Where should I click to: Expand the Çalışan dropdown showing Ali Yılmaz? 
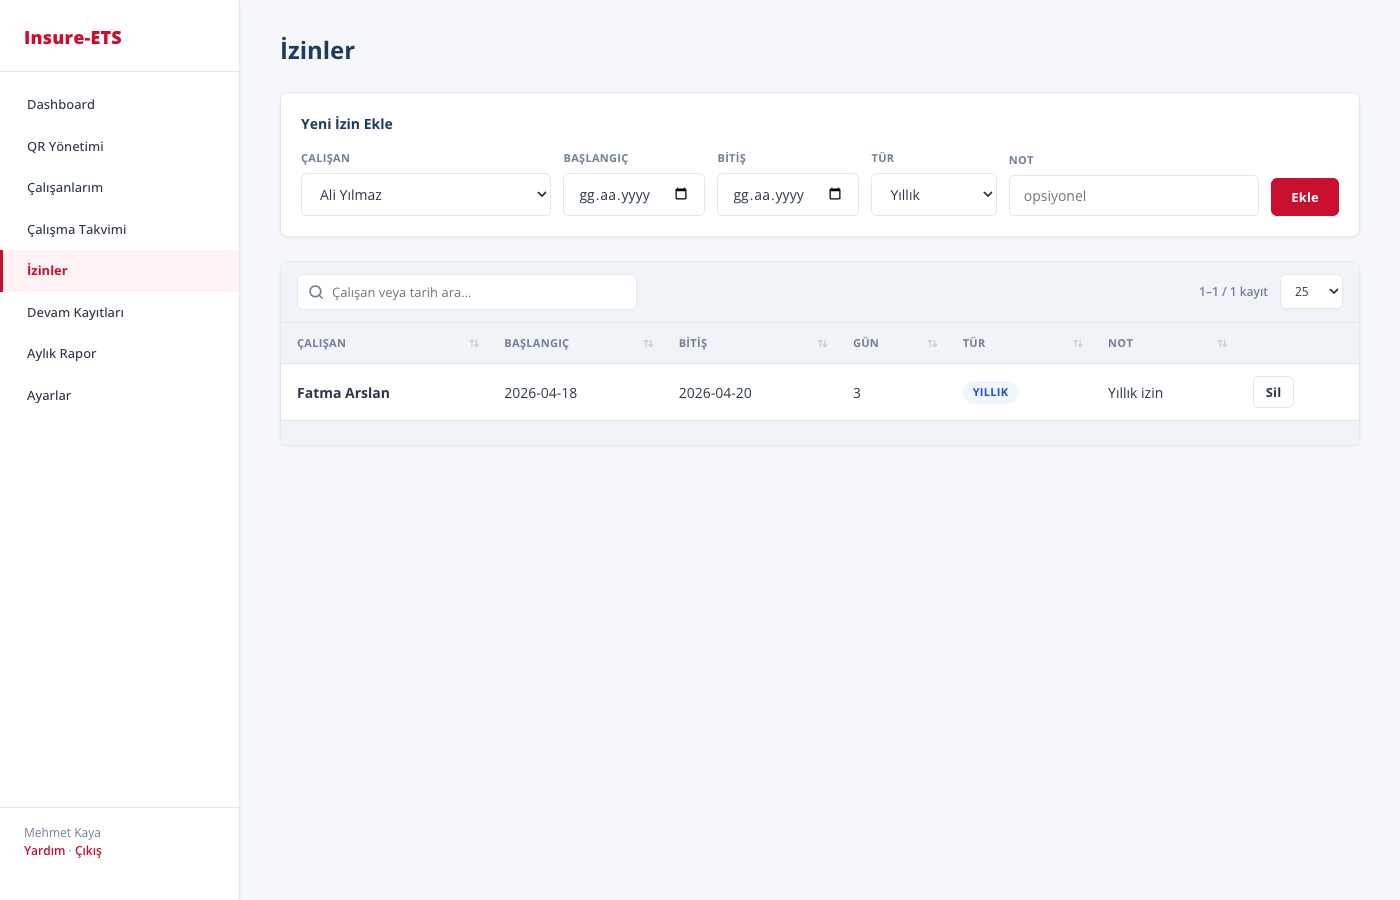pyautogui.click(x=426, y=195)
